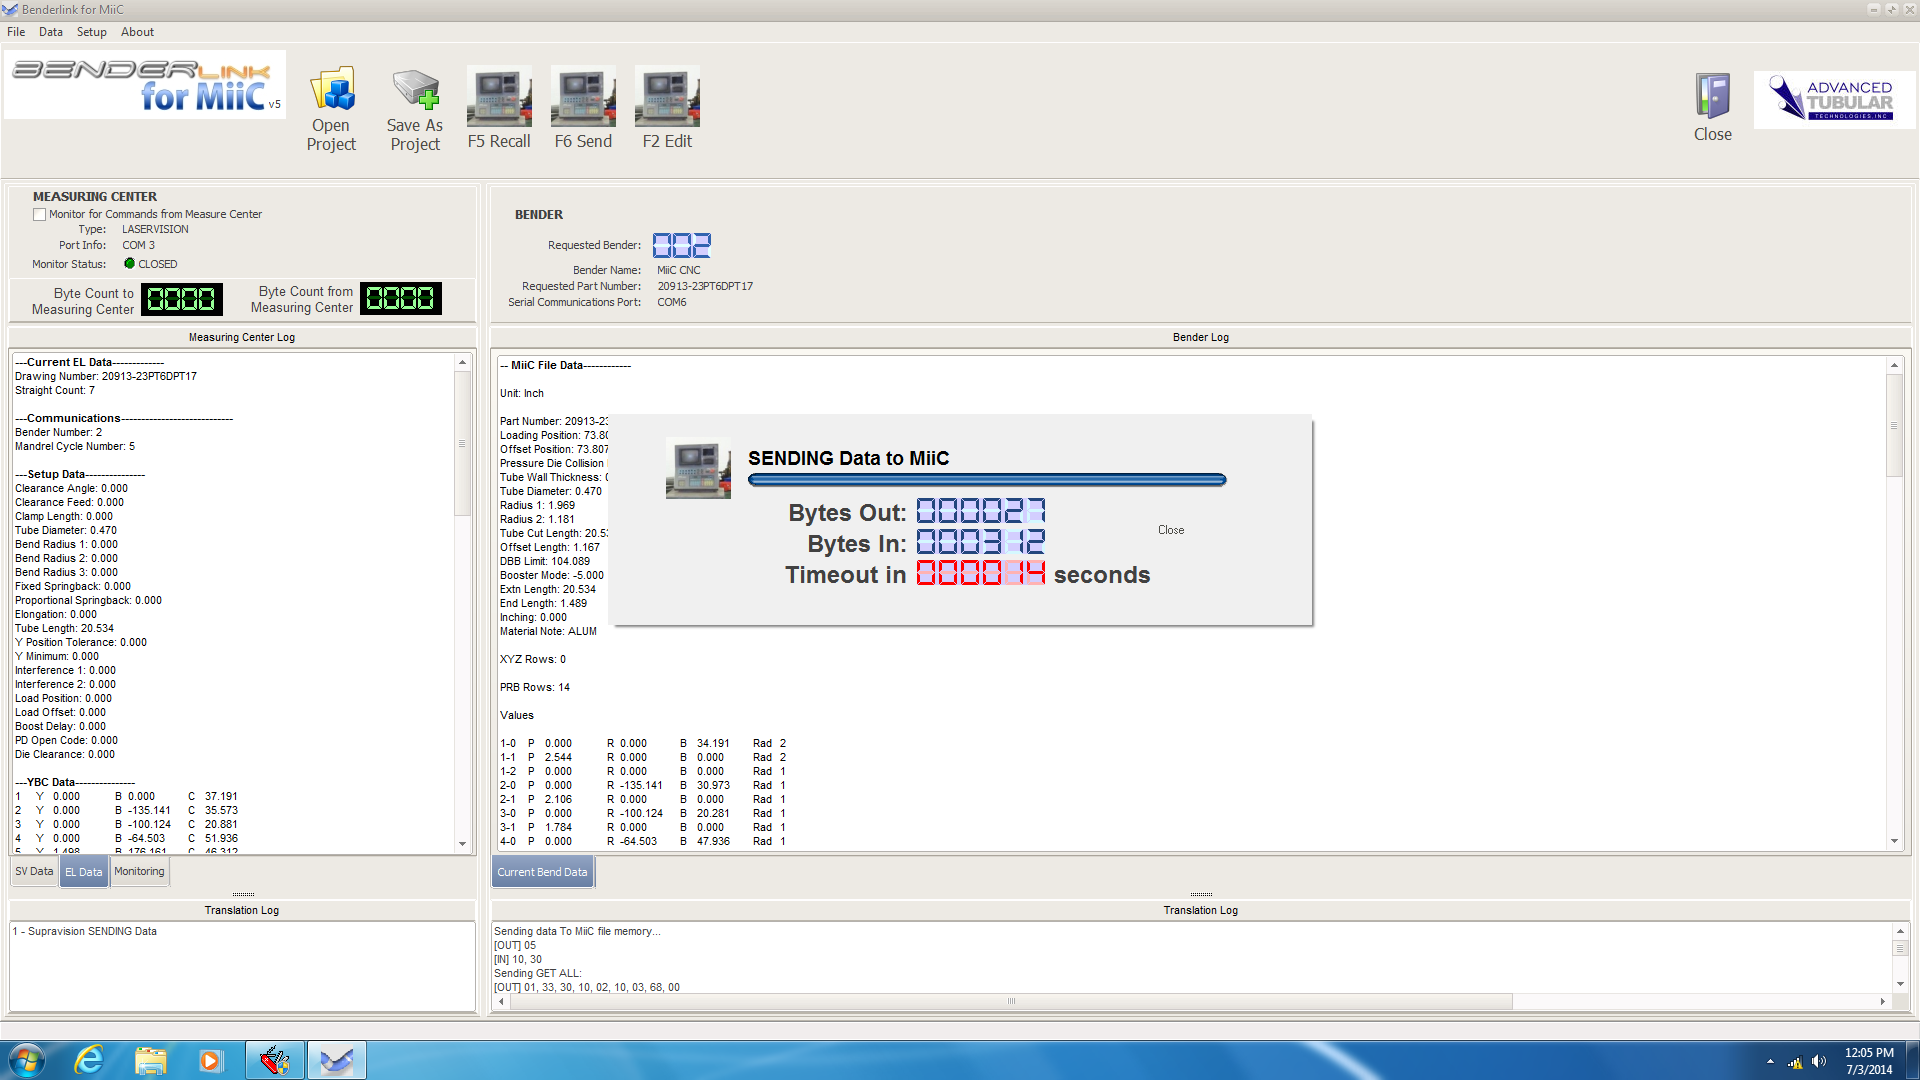This screenshot has height=1080, width=1920.
Task: Click the 'PRB Rows: 14' line
Action: point(535,688)
